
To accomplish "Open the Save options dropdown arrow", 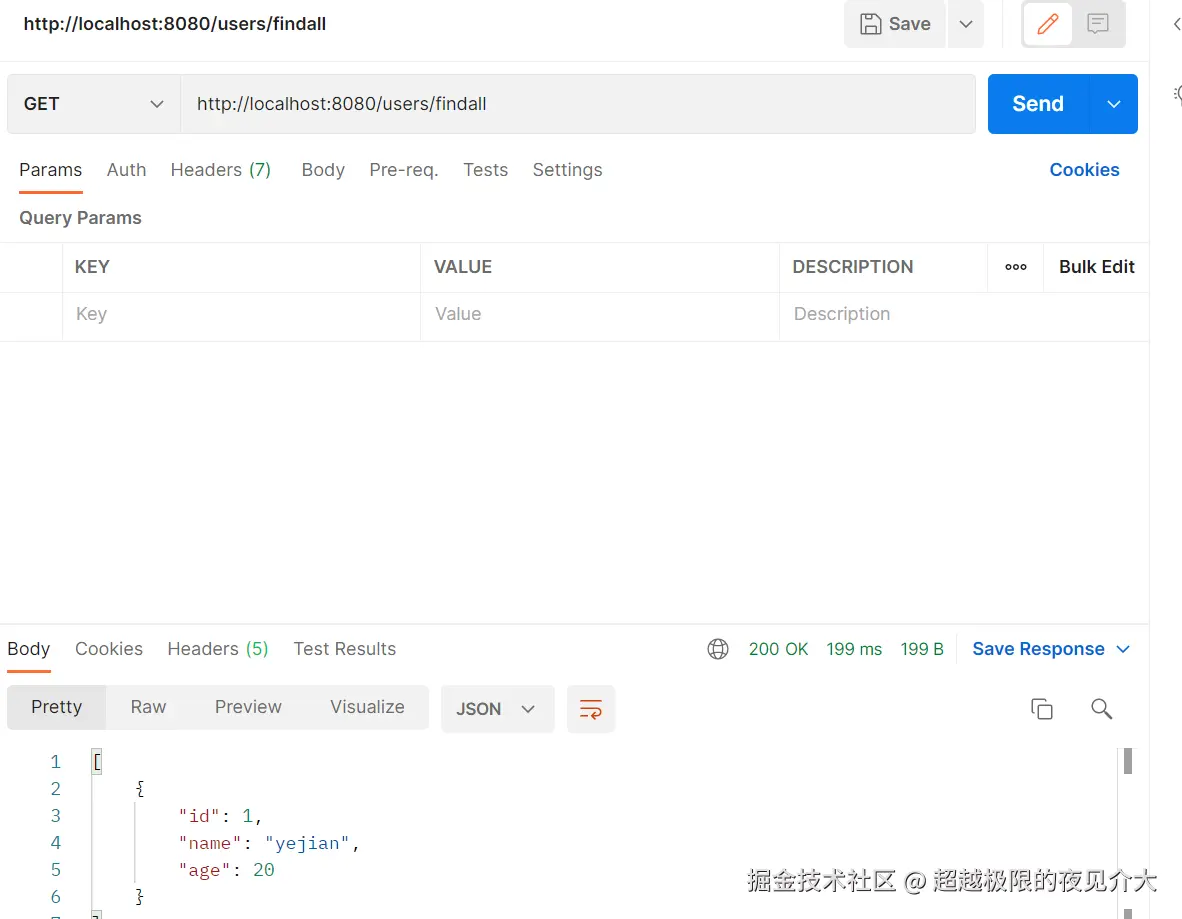I will point(966,24).
